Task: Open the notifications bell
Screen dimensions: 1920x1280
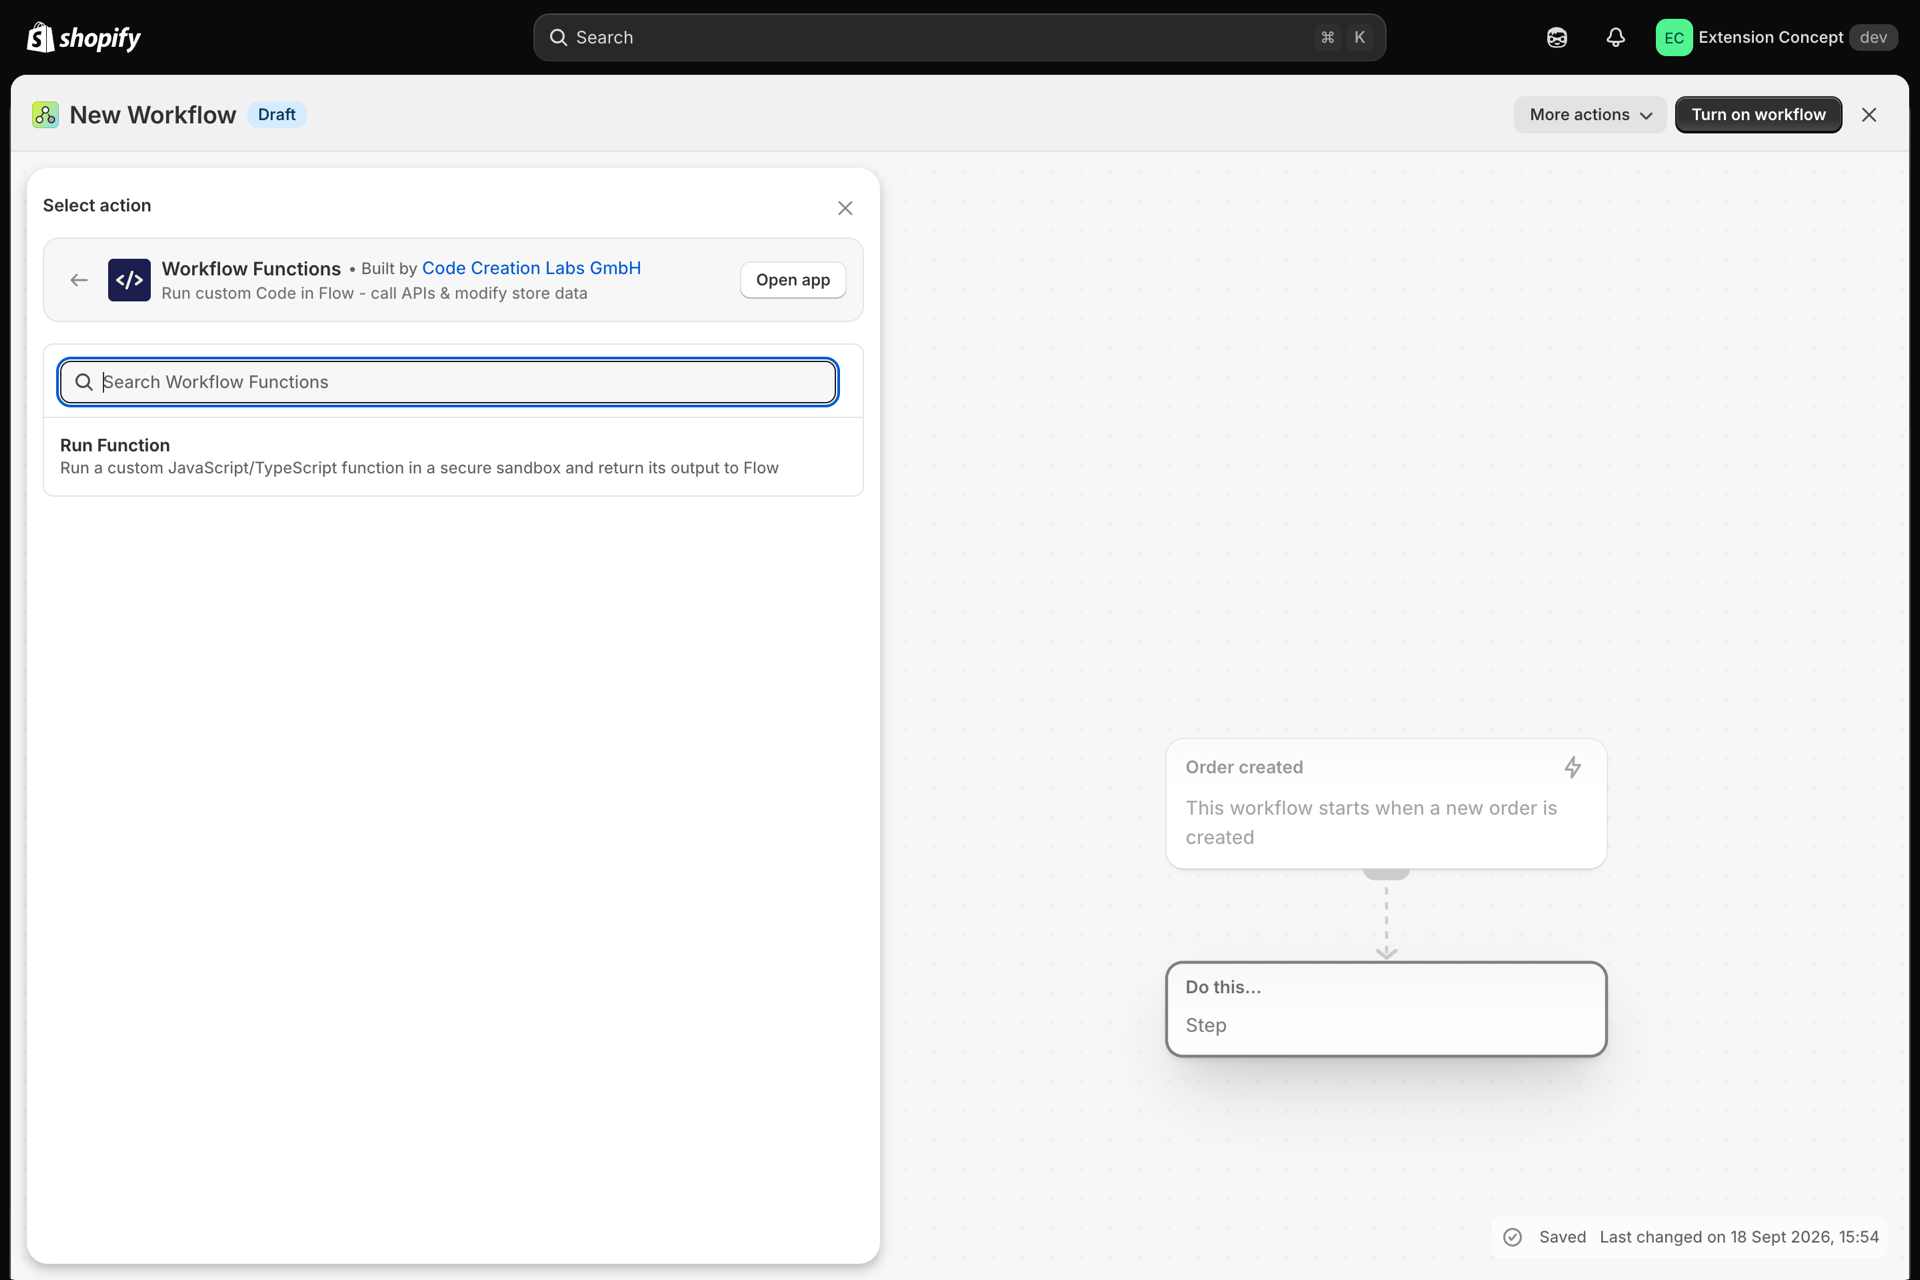Action: (x=1615, y=37)
